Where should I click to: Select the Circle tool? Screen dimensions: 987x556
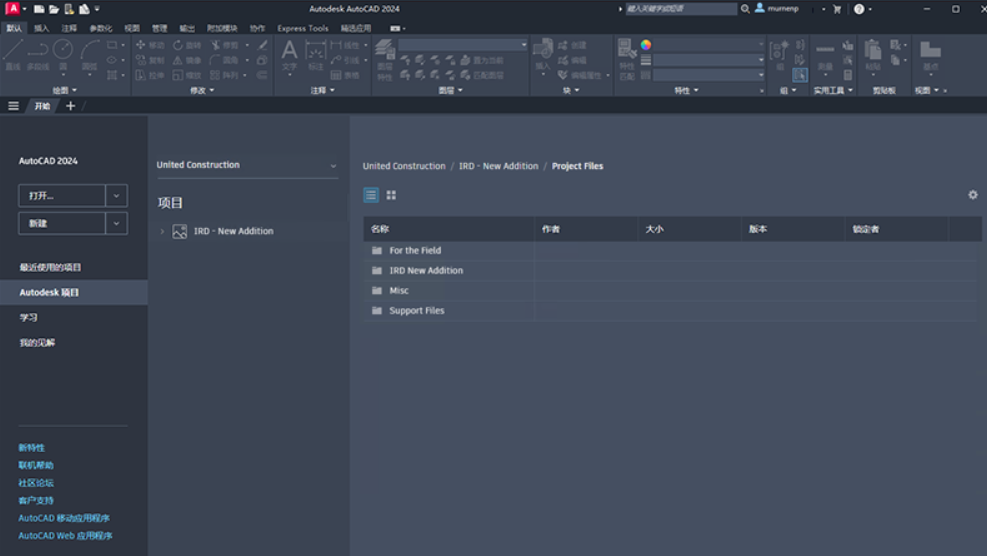(63, 54)
